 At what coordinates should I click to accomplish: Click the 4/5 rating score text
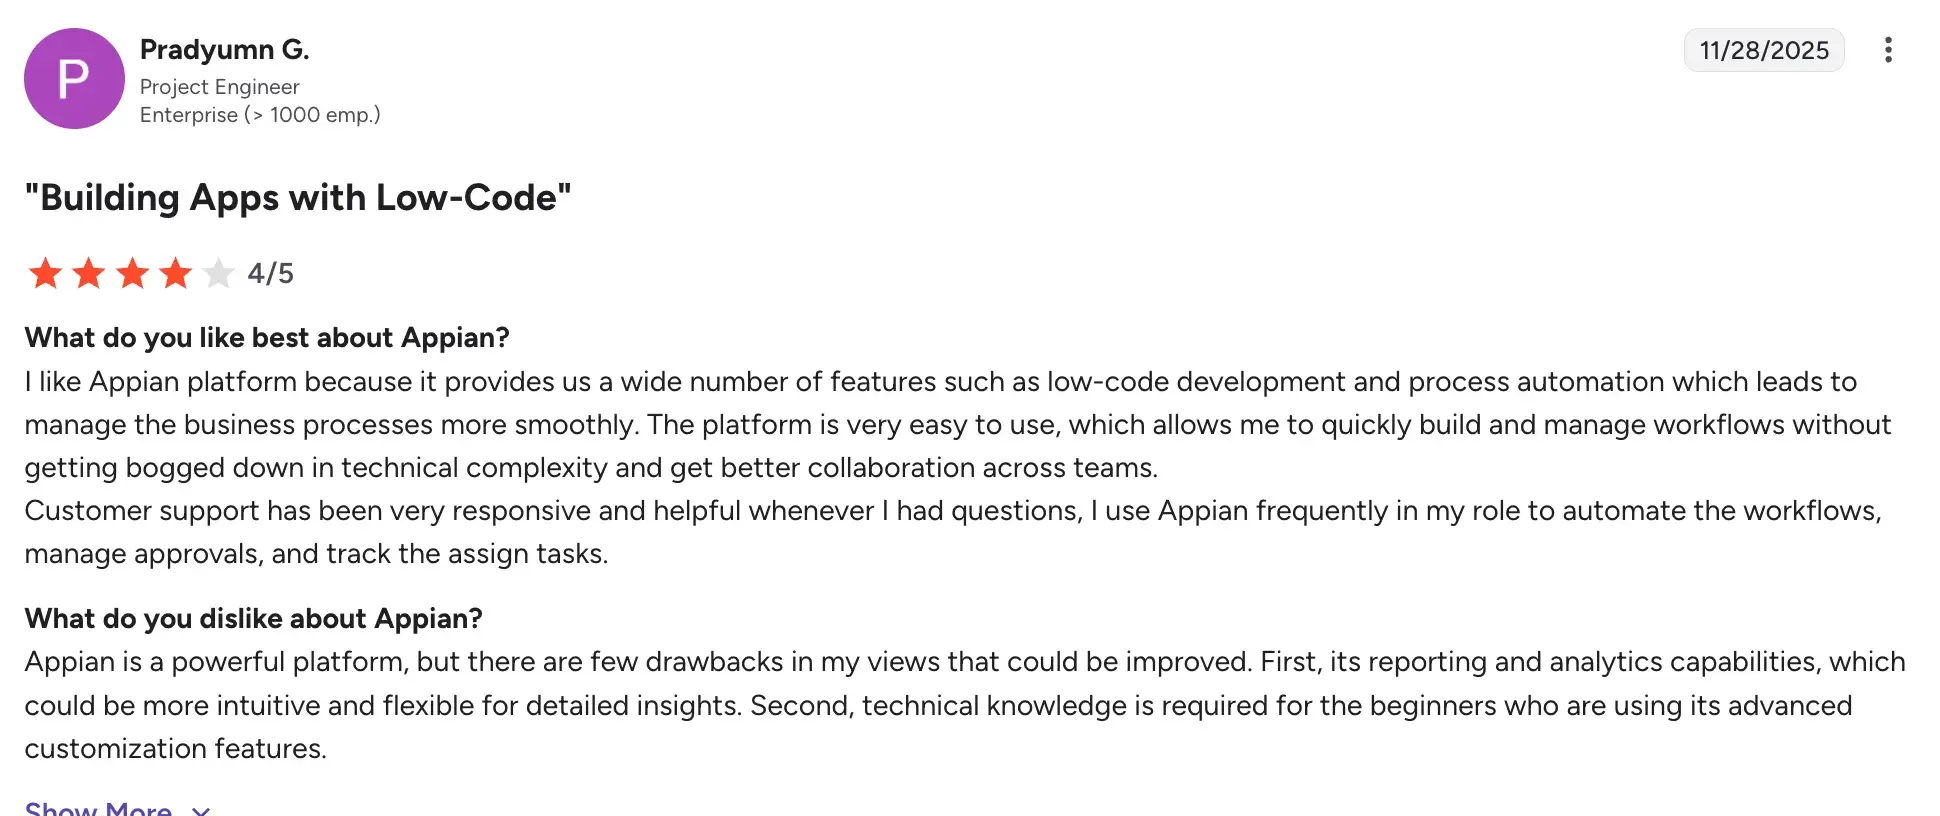point(271,273)
